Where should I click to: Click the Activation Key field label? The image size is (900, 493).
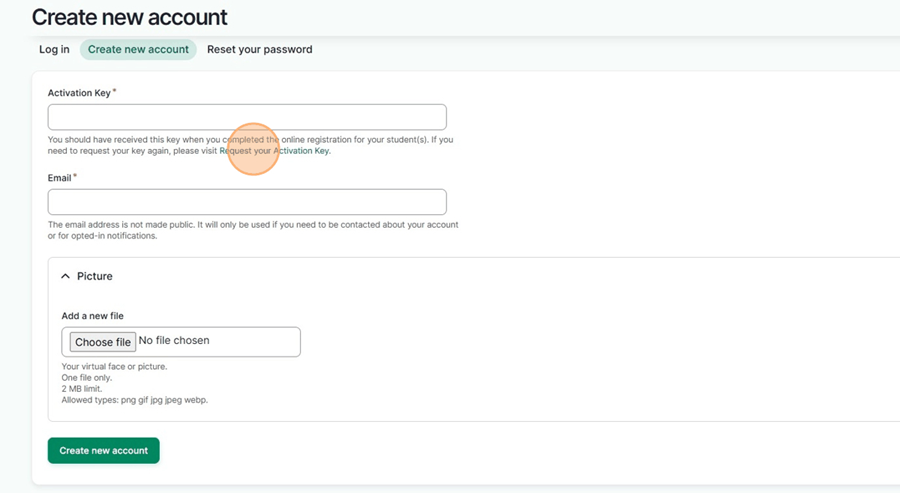79,93
